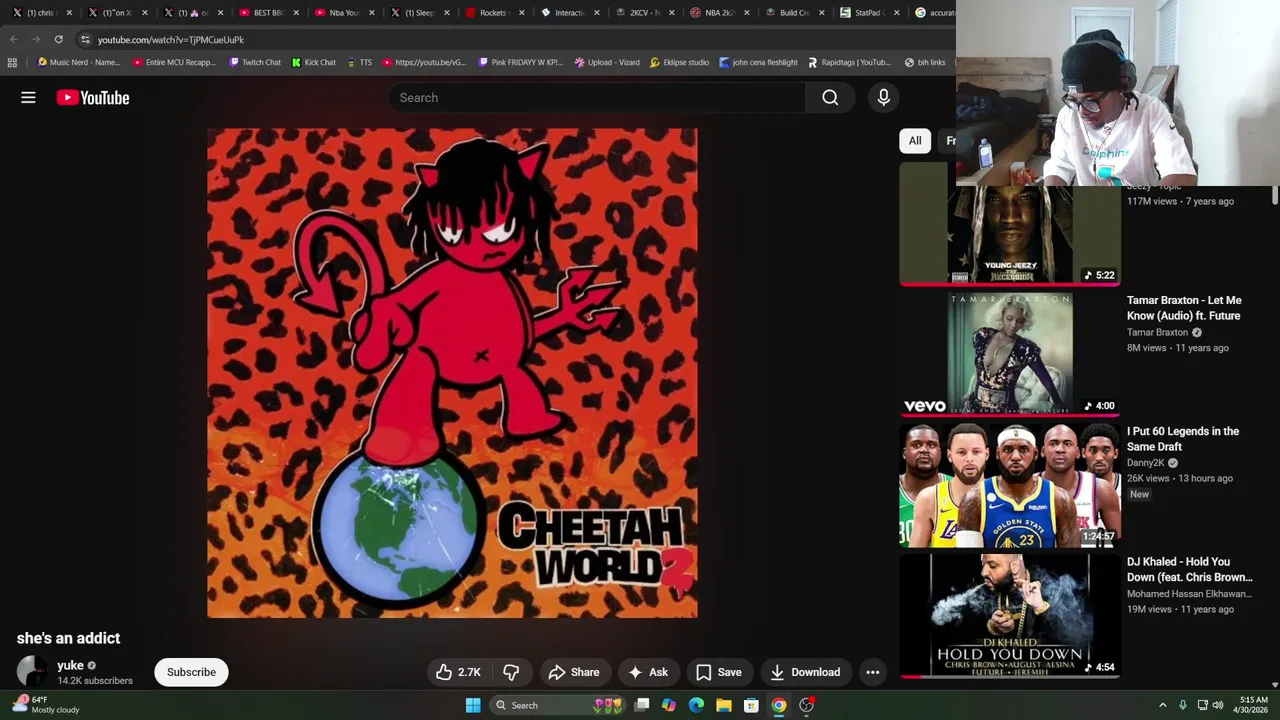Open Music Nerd bookmark
Screen dimensions: 1280x720
pyautogui.click(x=78, y=62)
